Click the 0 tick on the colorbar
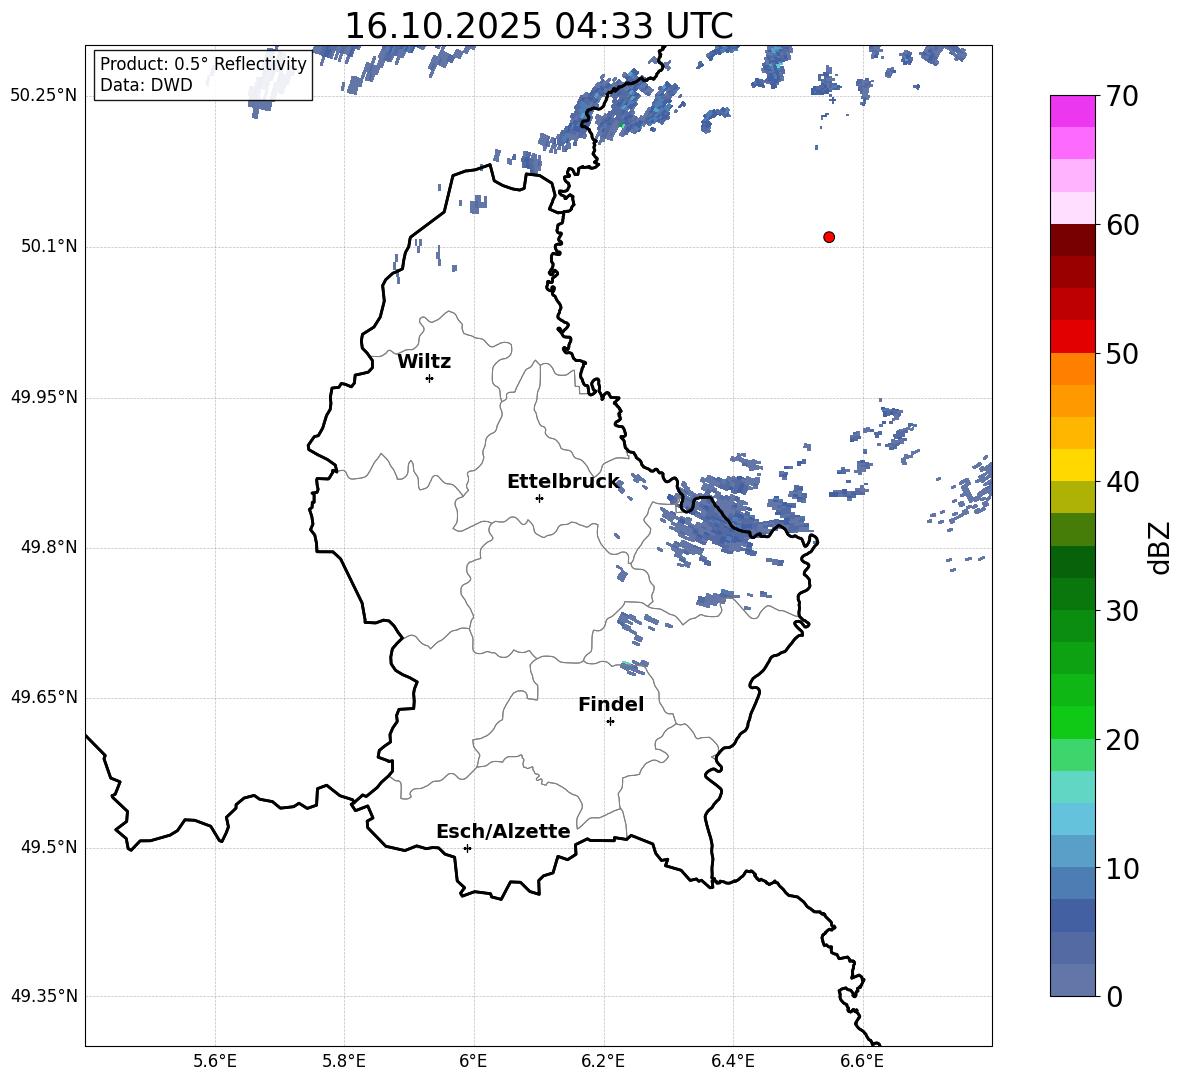This screenshot has height=1081, width=1184. tap(1114, 996)
